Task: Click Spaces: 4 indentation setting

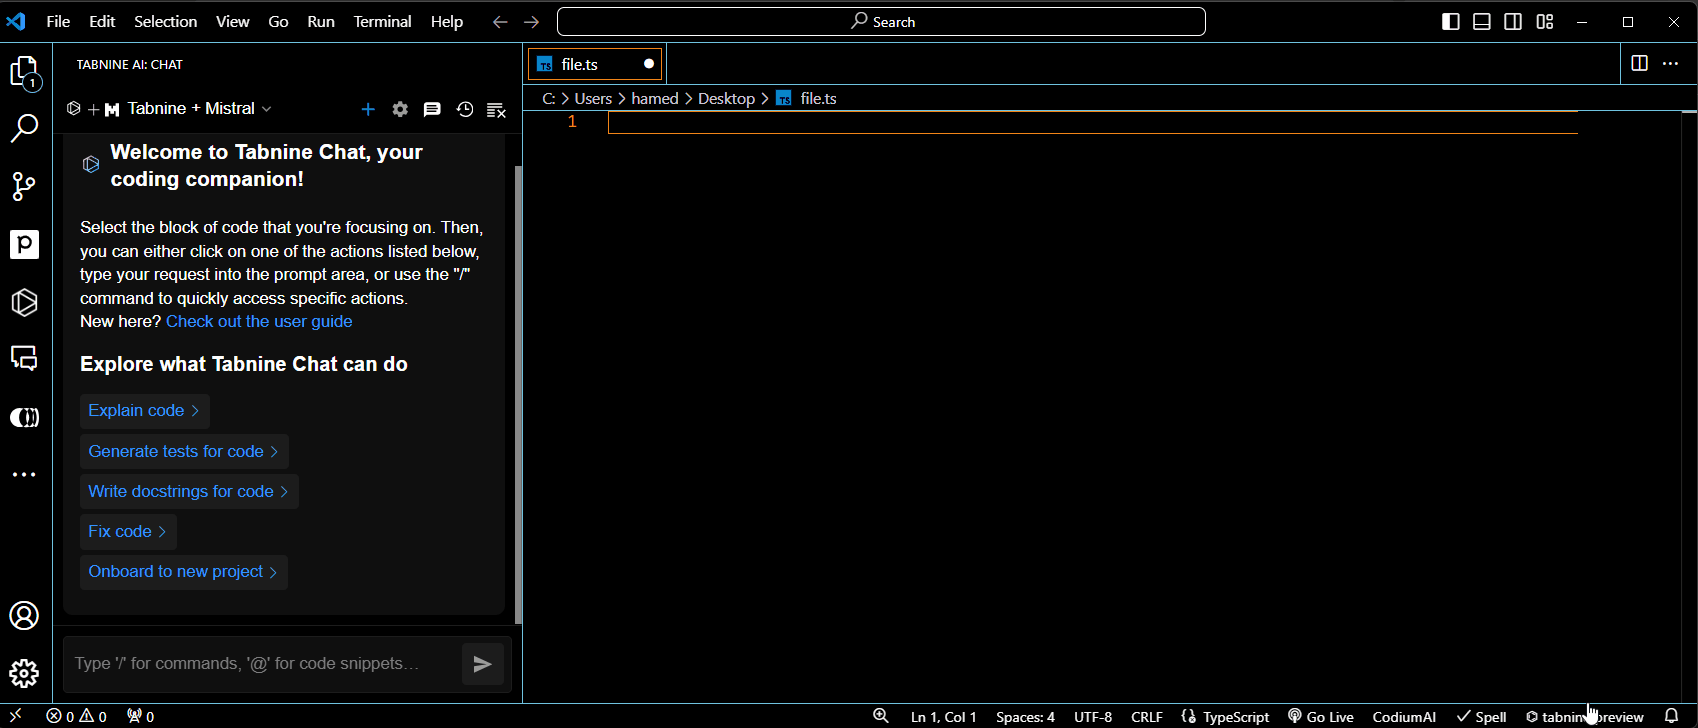Action: pyautogui.click(x=1025, y=716)
